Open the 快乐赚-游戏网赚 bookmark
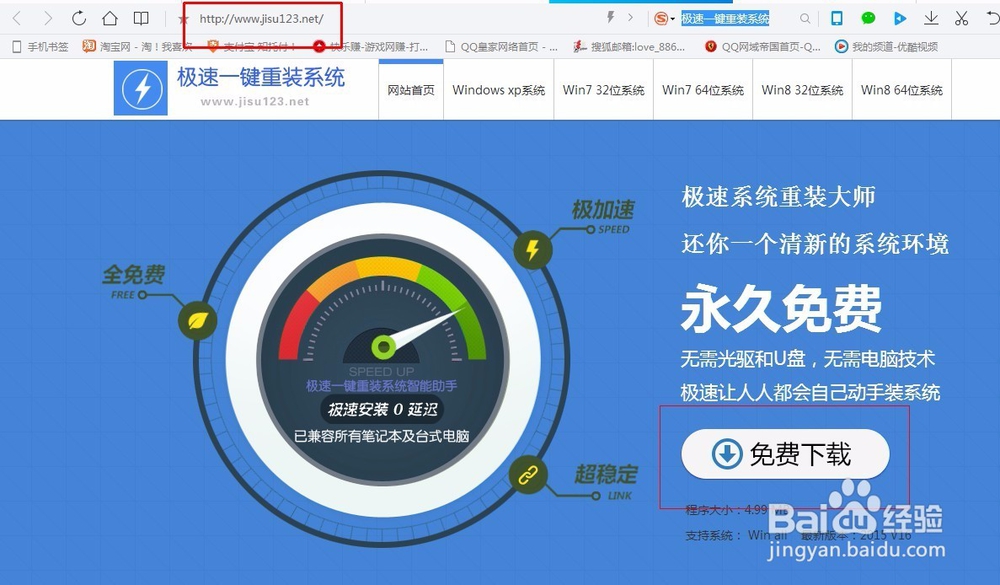This screenshot has height=585, width=1000. click(371, 47)
